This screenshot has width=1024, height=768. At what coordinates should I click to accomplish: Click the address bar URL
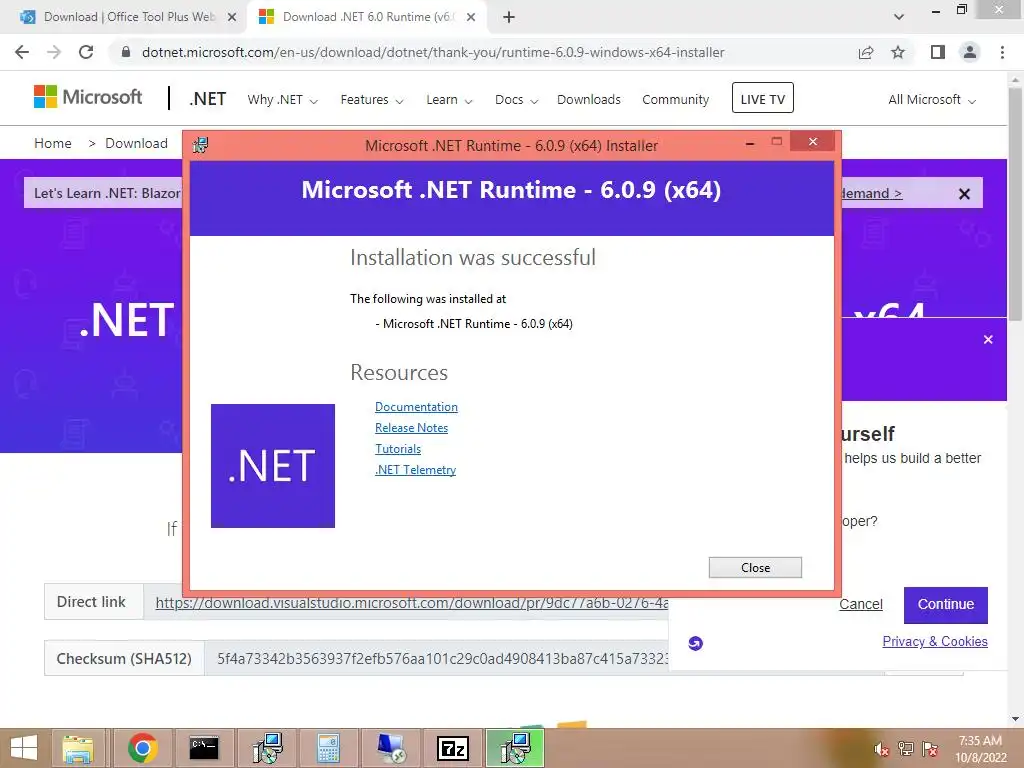pyautogui.click(x=433, y=52)
